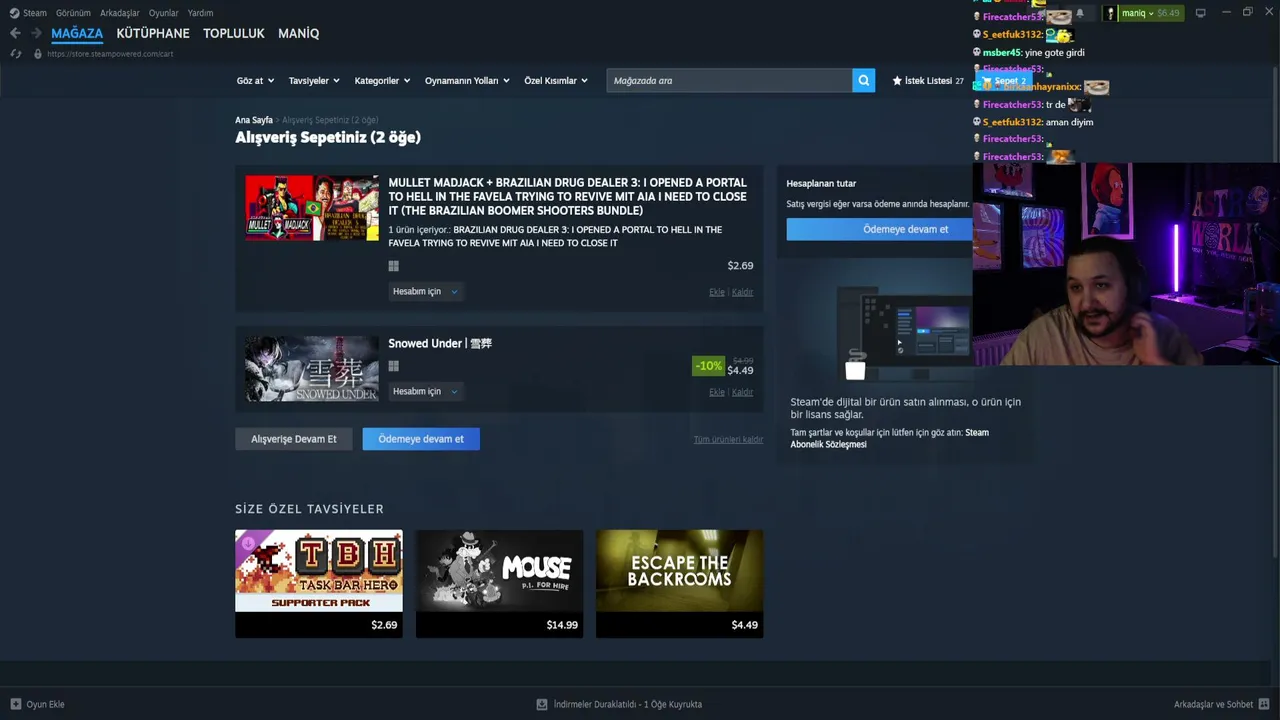Viewport: 1280px width, 720px height.
Task: Click Ödemeye devam et below the cart items
Action: click(421, 439)
